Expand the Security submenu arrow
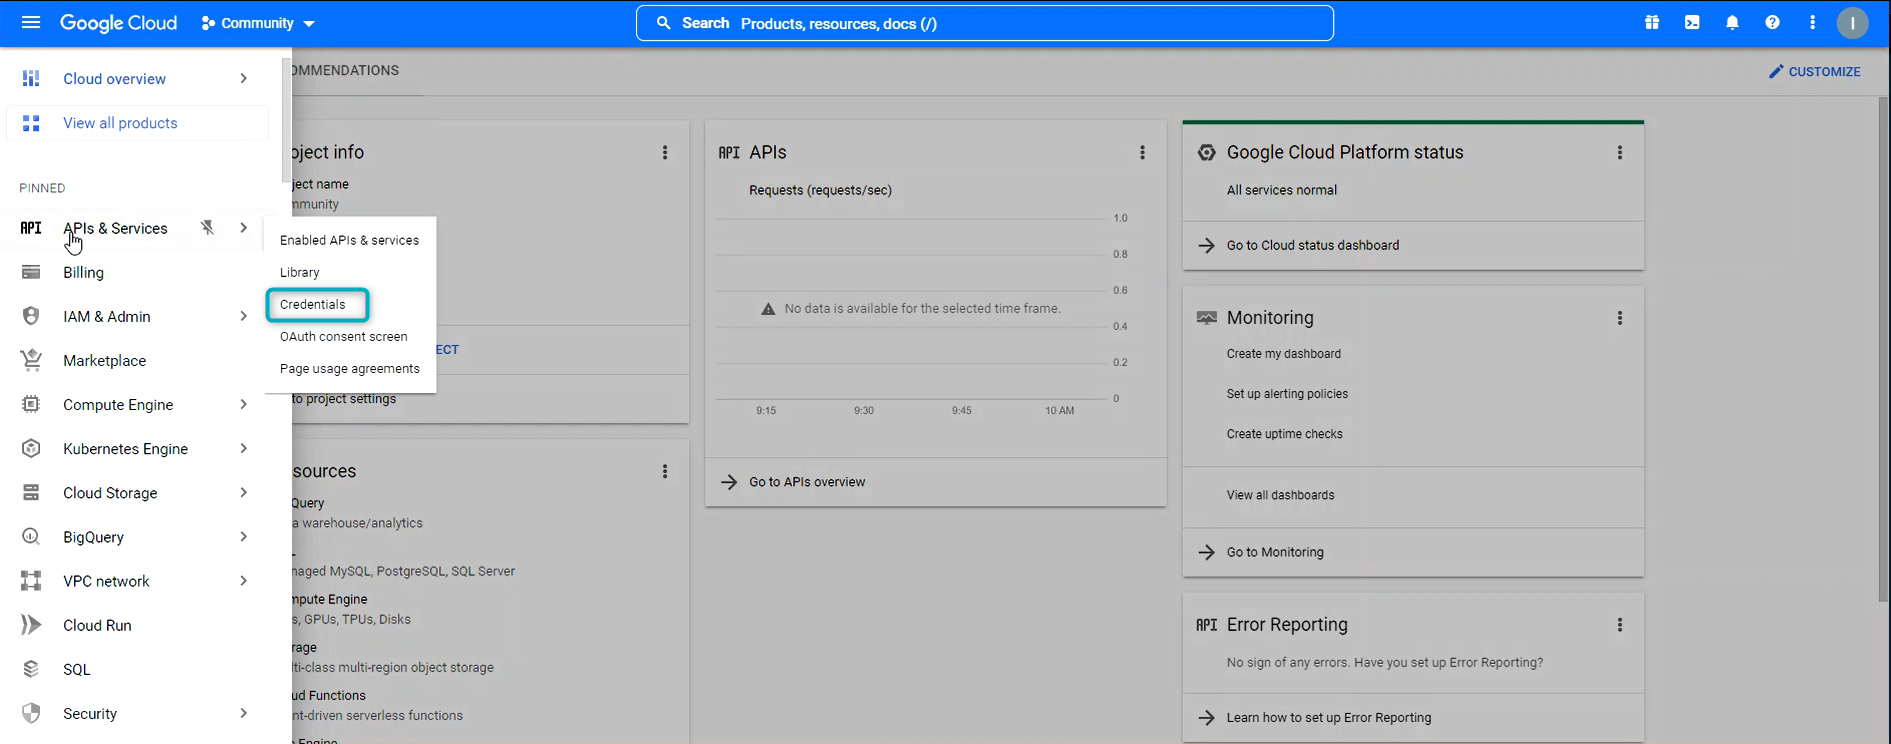The image size is (1891, 744). point(243,713)
